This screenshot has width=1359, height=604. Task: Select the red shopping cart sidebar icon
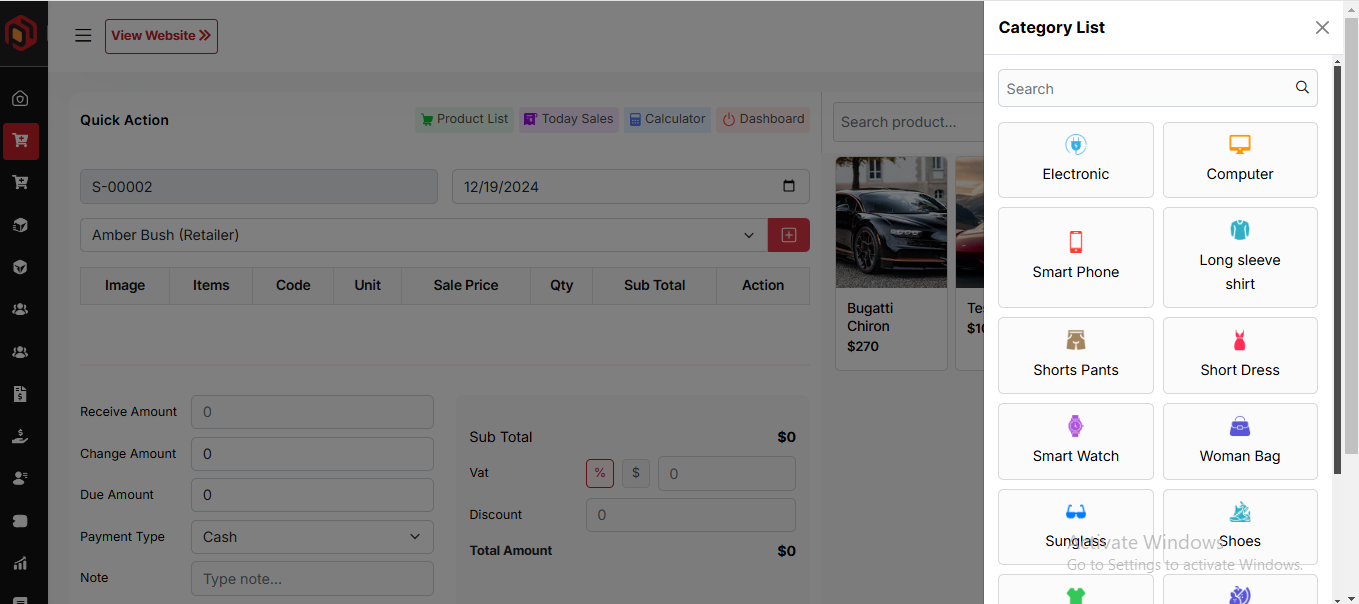[20, 141]
